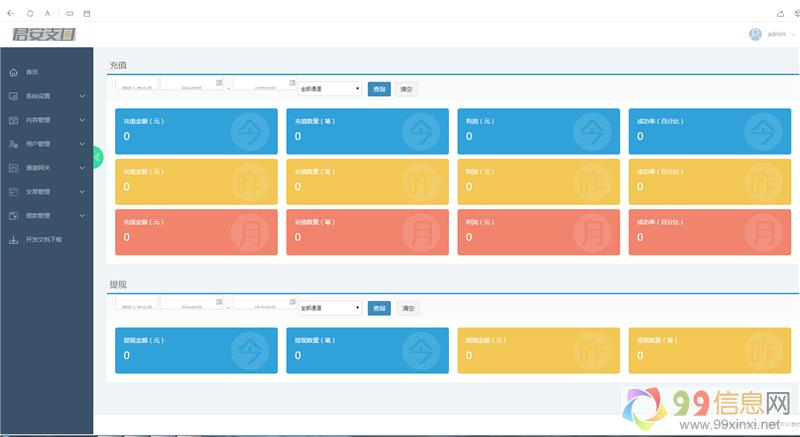Screen dimensions: 800x437
Task: Click the 首页 home icon in sidebar
Action: (13, 72)
